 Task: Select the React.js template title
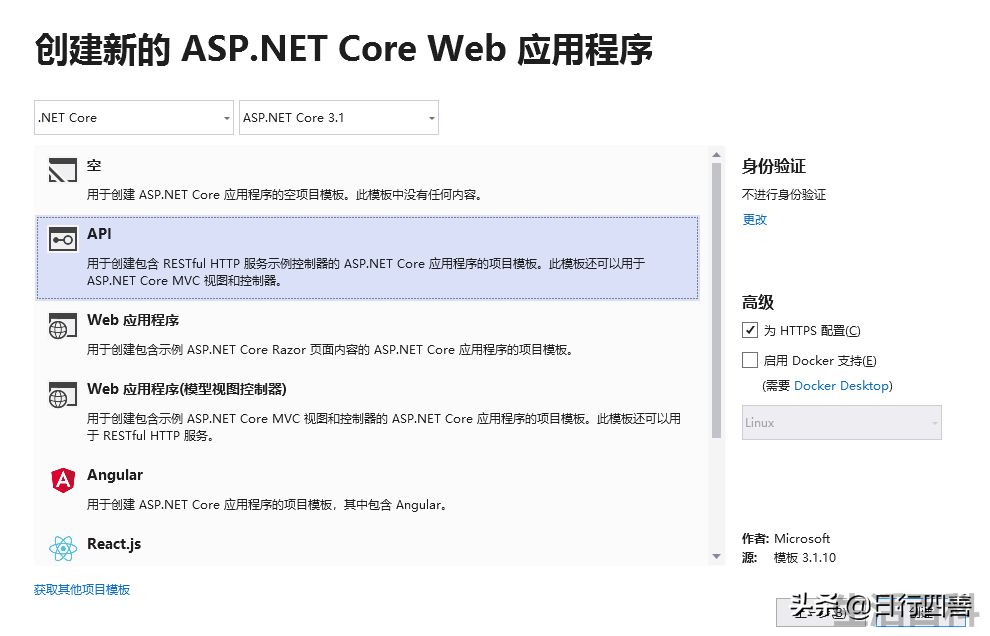point(114,544)
